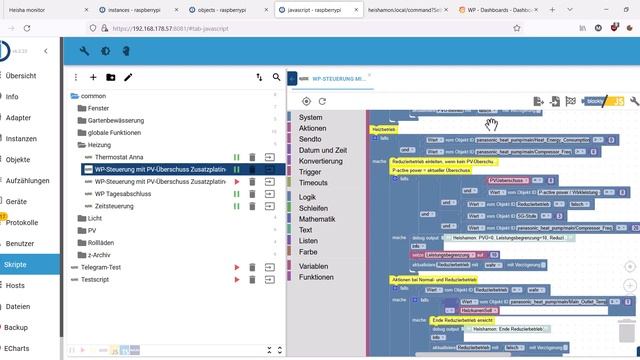Screen dimensions: 640x360
Task: Open Thermostat Anna script log icon
Action: tap(269, 157)
